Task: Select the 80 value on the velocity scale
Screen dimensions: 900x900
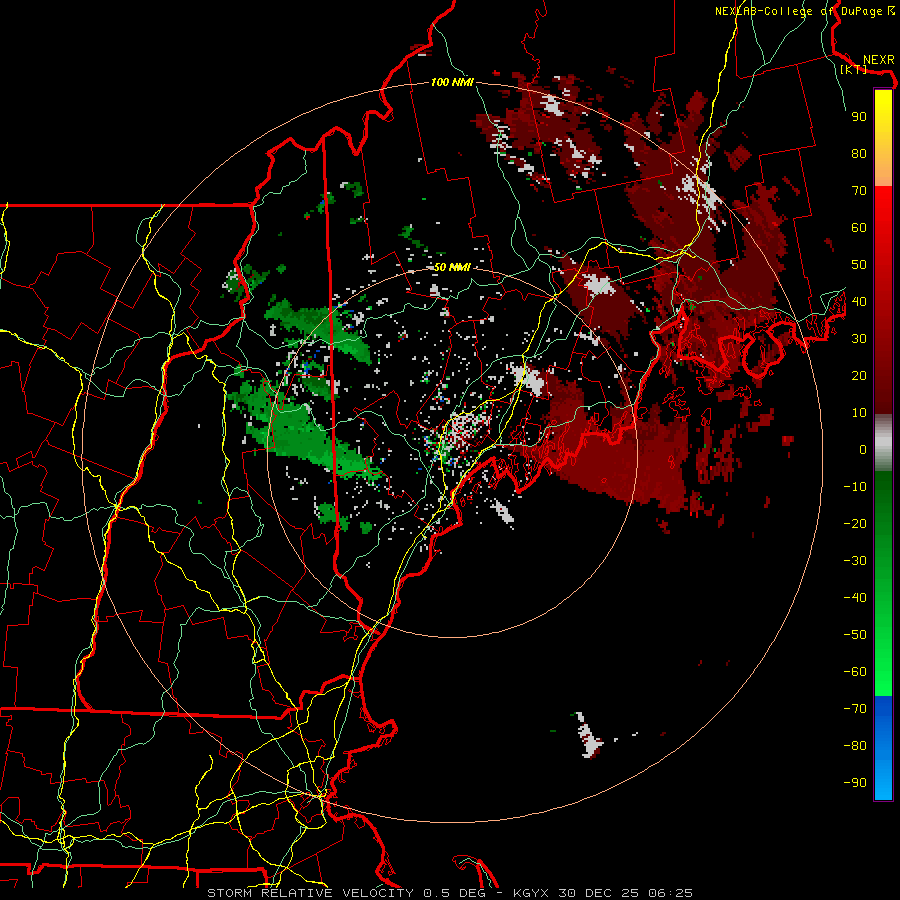Action: (859, 153)
